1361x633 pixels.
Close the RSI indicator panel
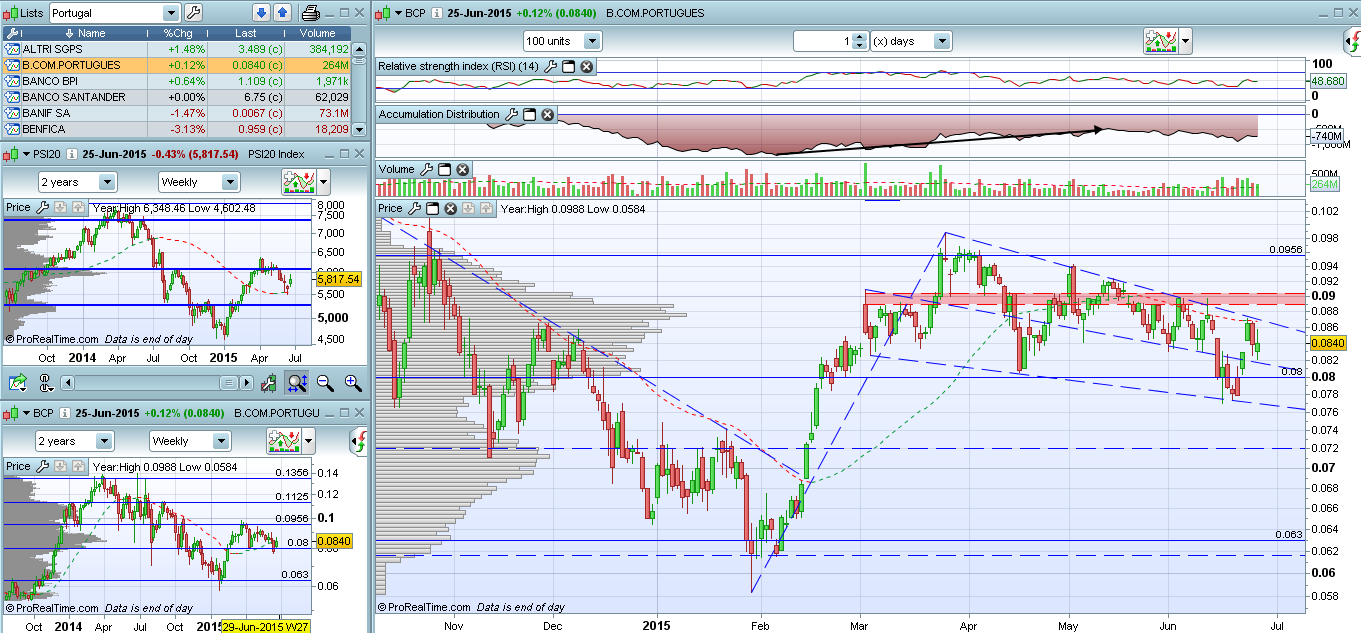click(x=587, y=66)
